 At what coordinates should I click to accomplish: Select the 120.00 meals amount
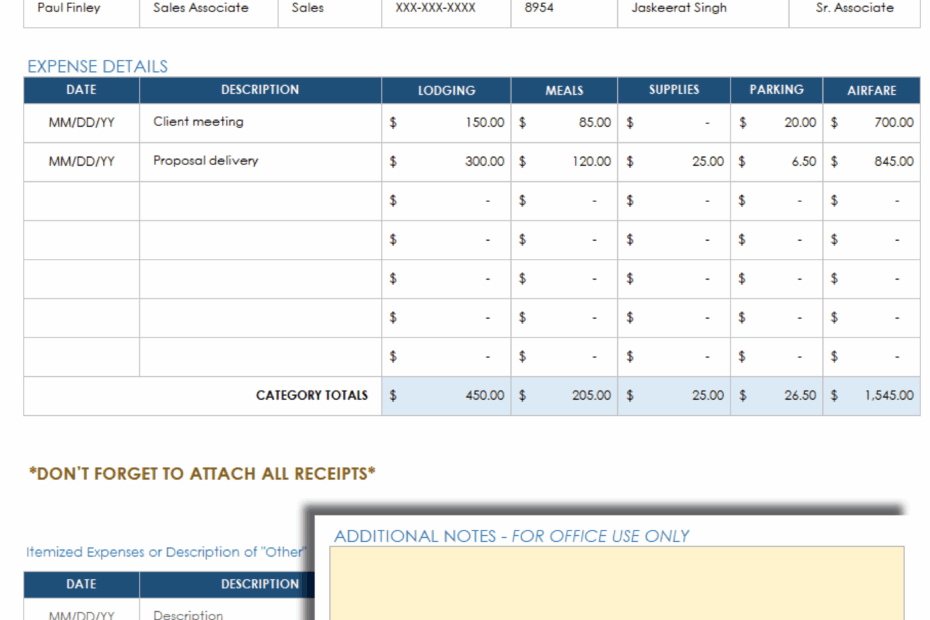coord(591,161)
